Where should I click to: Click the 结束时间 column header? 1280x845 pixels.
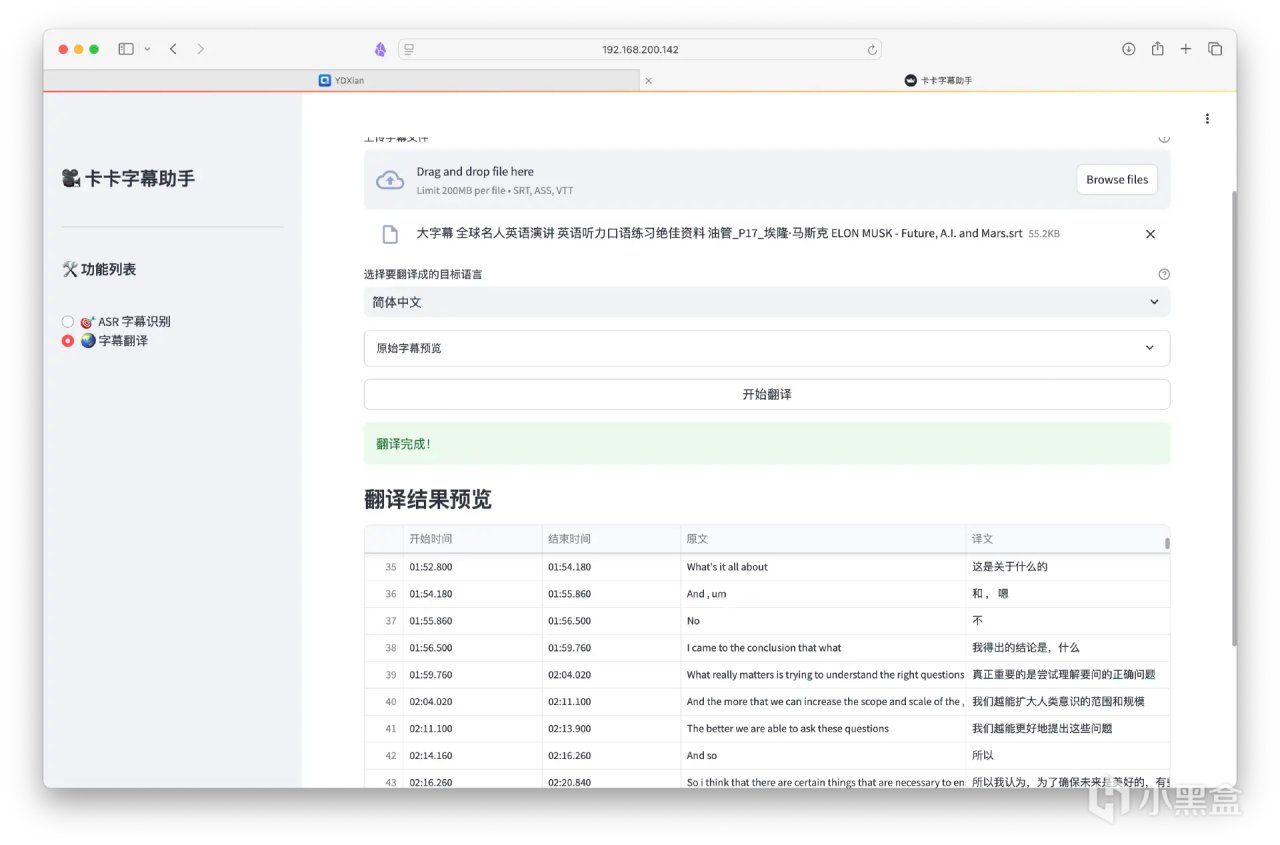click(611, 539)
